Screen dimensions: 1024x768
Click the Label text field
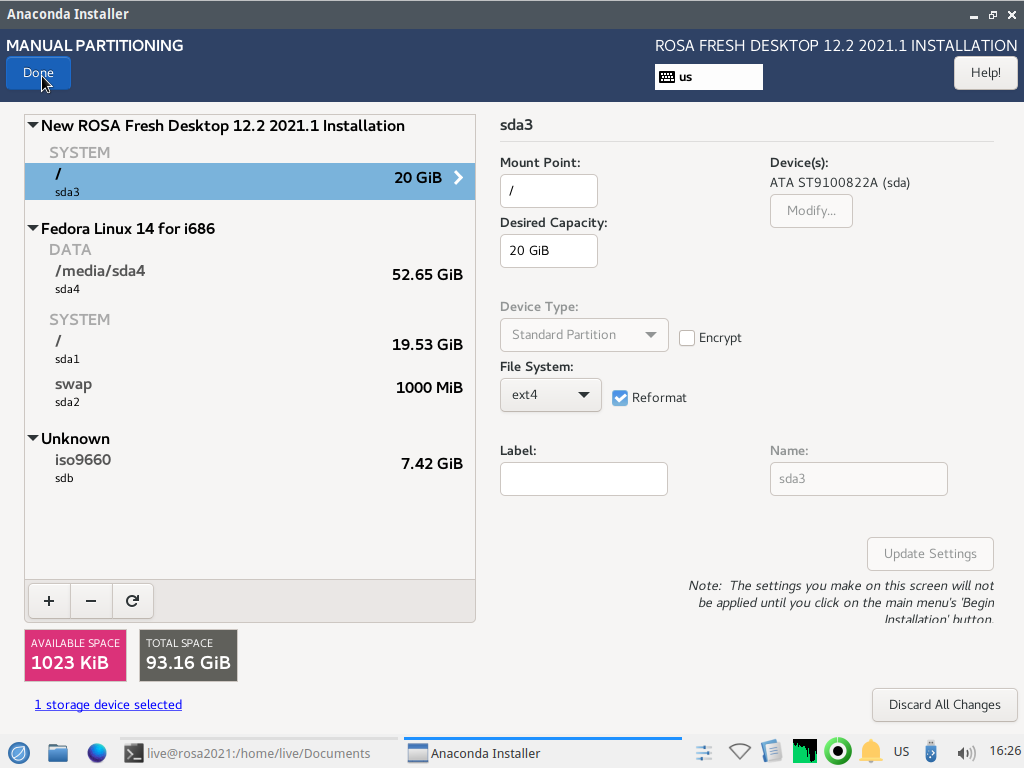(583, 479)
